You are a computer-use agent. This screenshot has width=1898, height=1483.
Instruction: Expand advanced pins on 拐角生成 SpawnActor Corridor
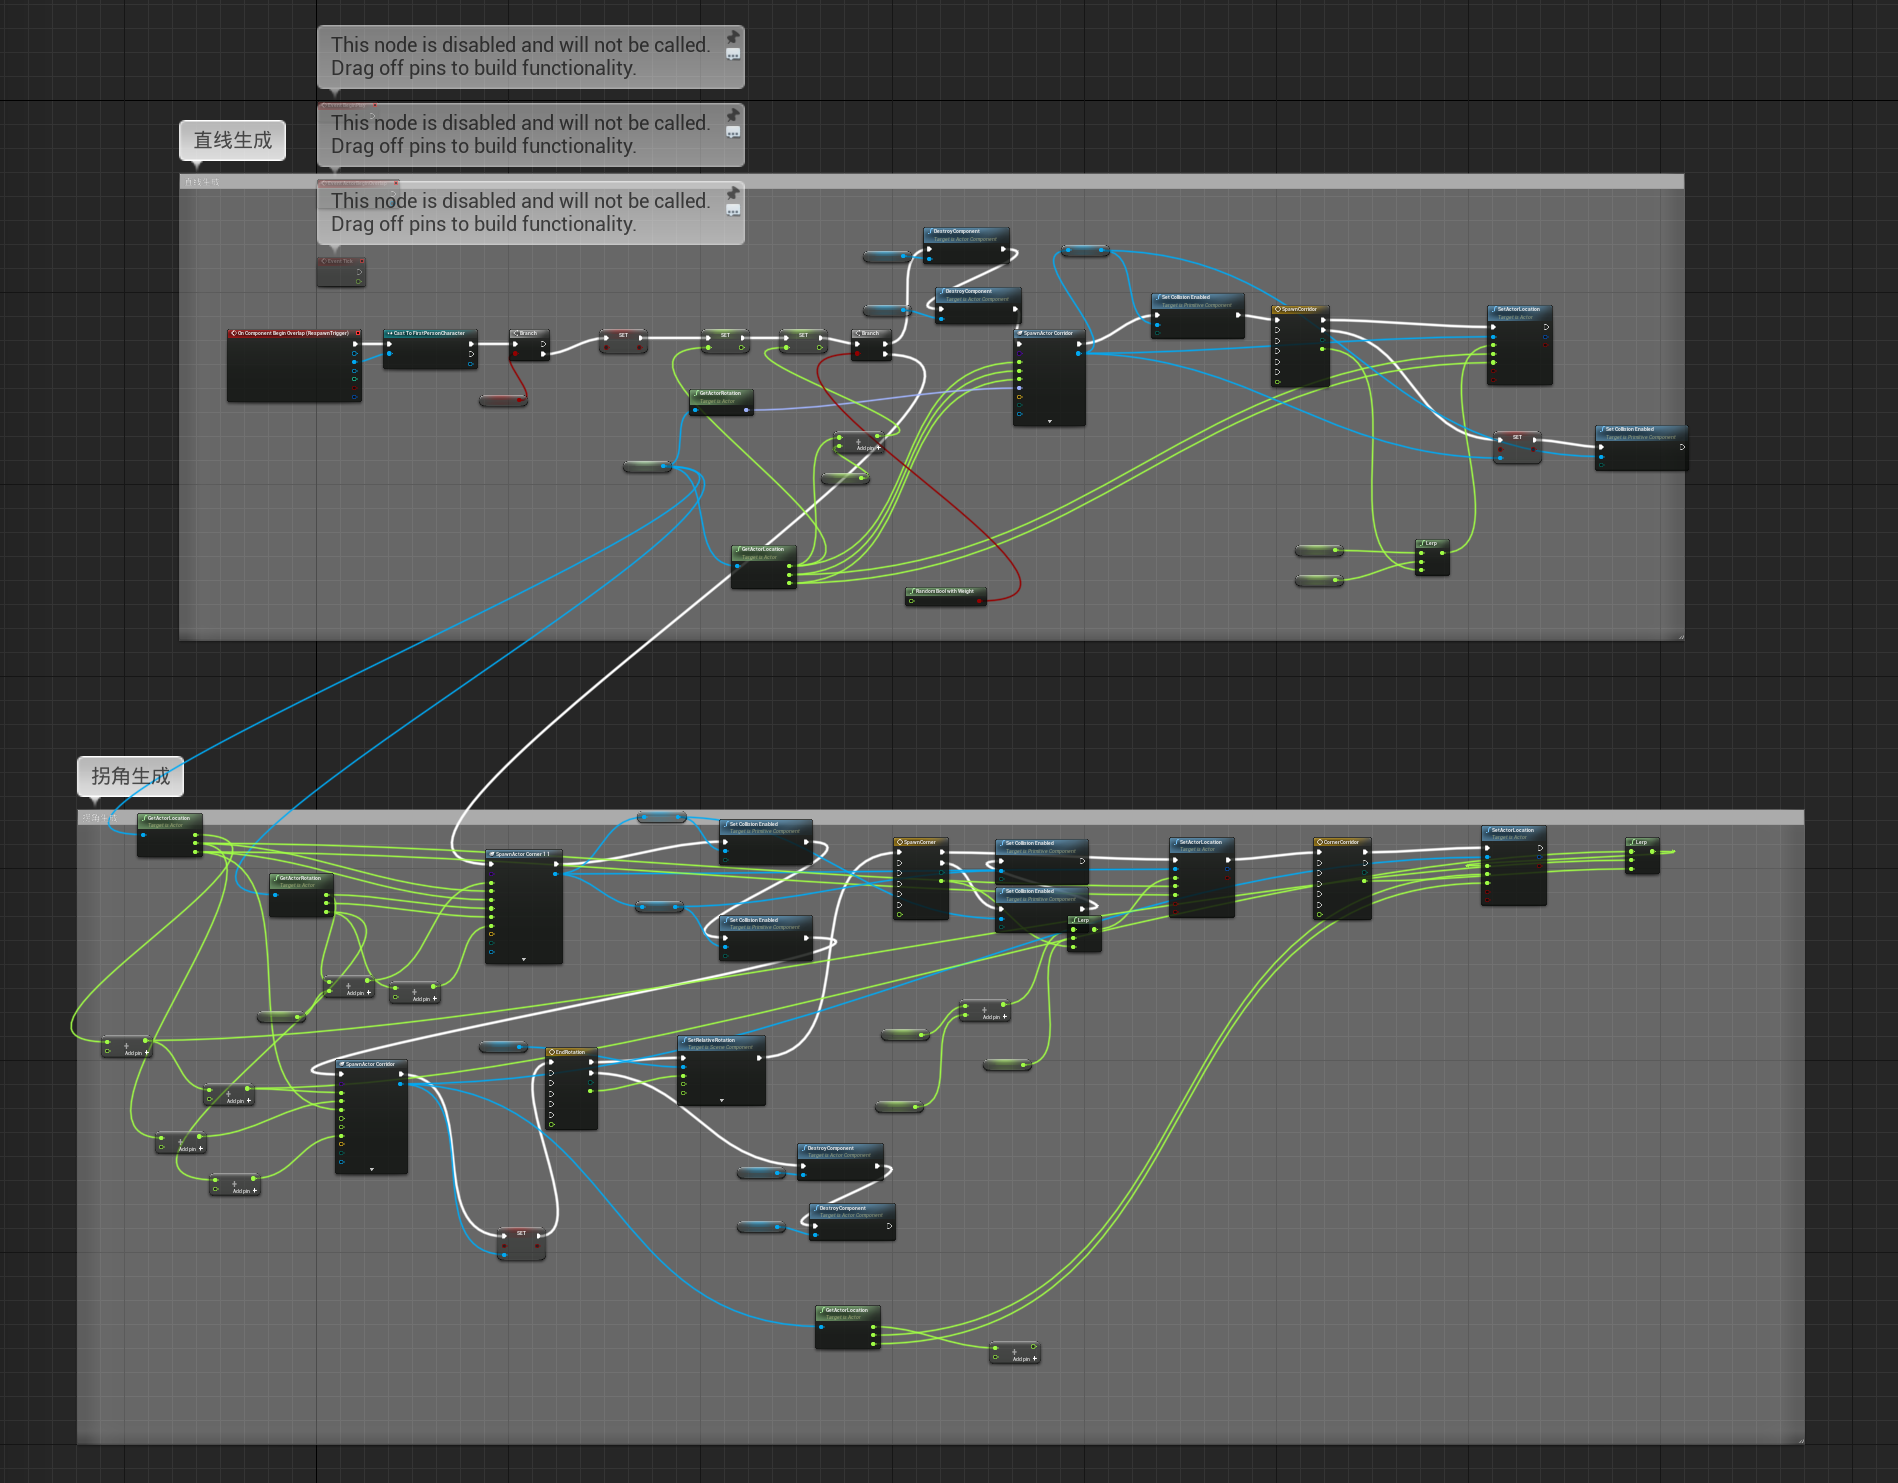coord(371,1169)
